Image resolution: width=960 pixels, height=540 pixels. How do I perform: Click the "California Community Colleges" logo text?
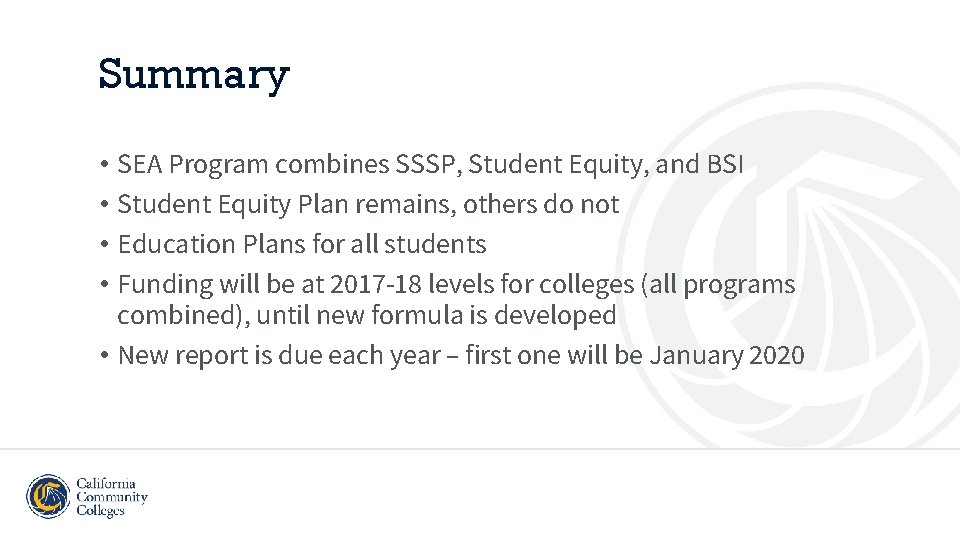(x=112, y=497)
